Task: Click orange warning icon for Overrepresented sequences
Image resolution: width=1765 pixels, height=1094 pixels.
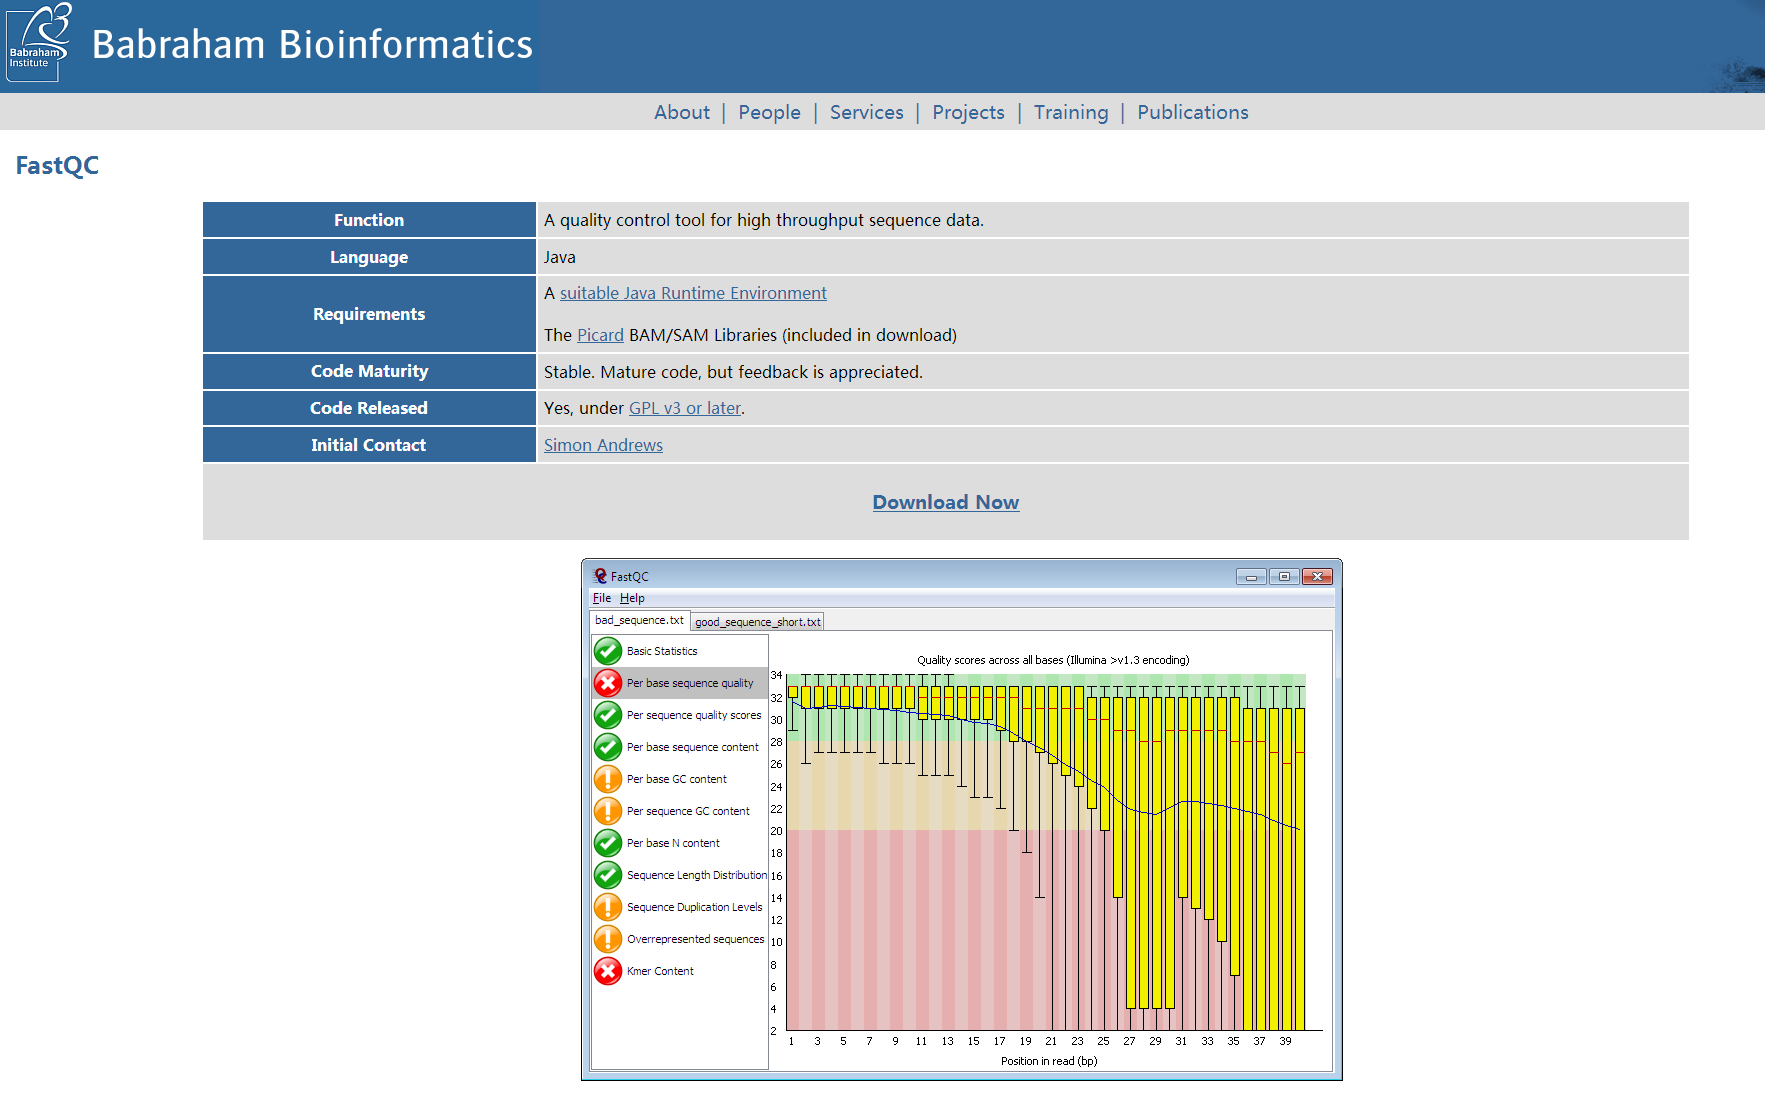Action: (x=608, y=939)
